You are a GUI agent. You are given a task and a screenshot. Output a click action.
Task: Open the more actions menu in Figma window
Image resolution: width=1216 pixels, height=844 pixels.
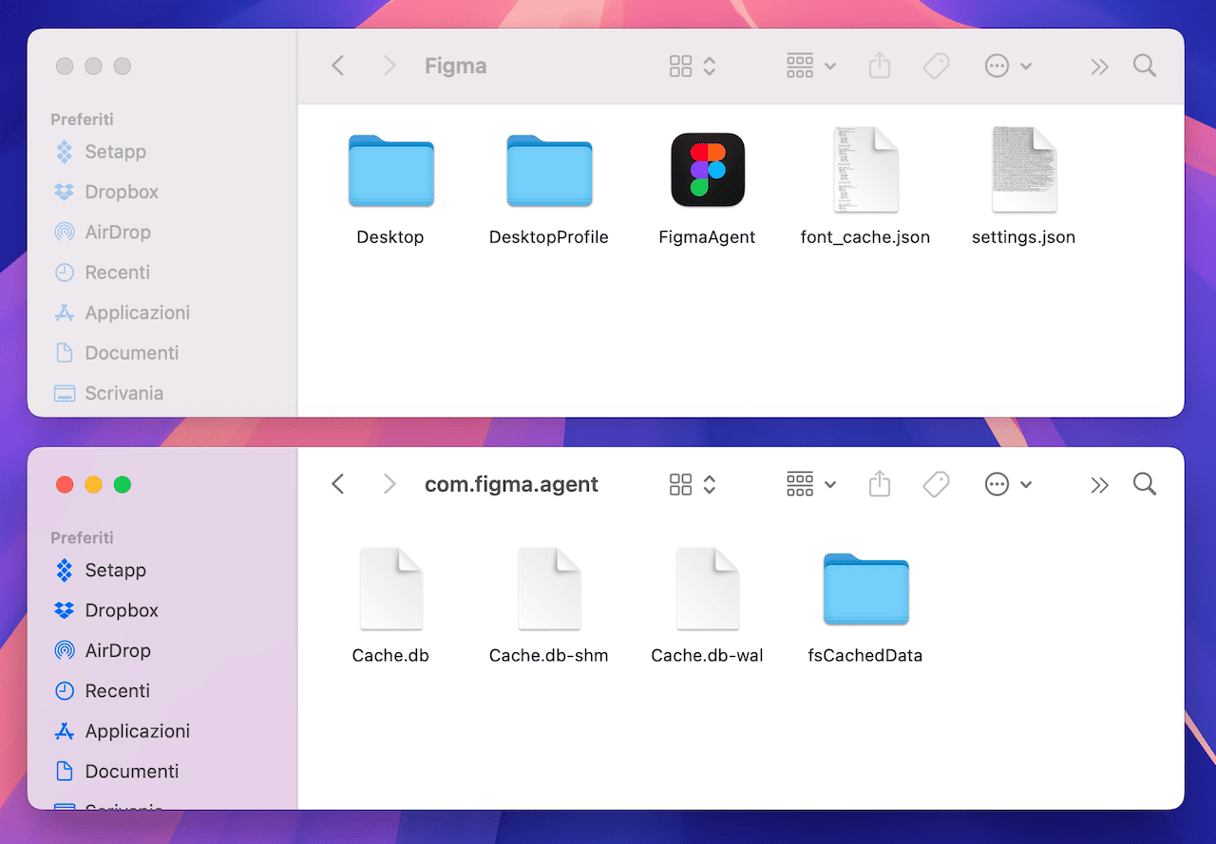[1007, 67]
